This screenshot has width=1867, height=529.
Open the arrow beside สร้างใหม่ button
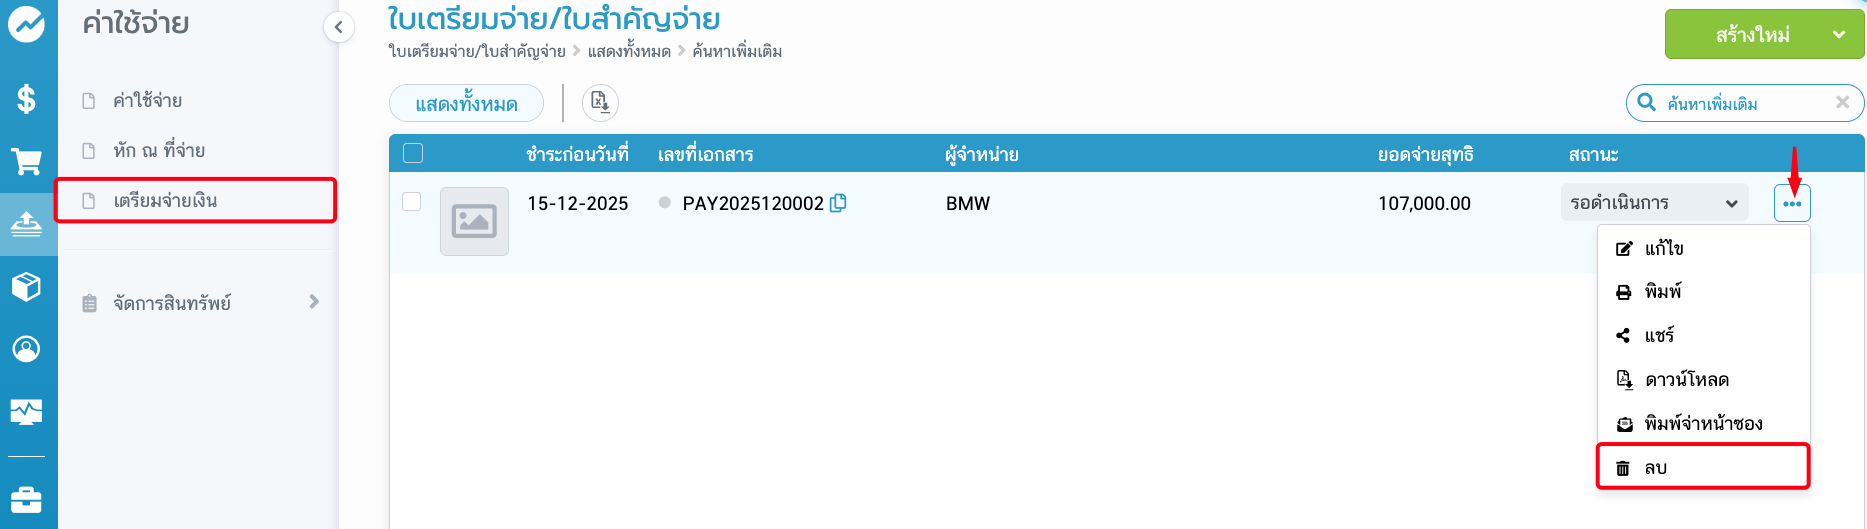(1838, 35)
